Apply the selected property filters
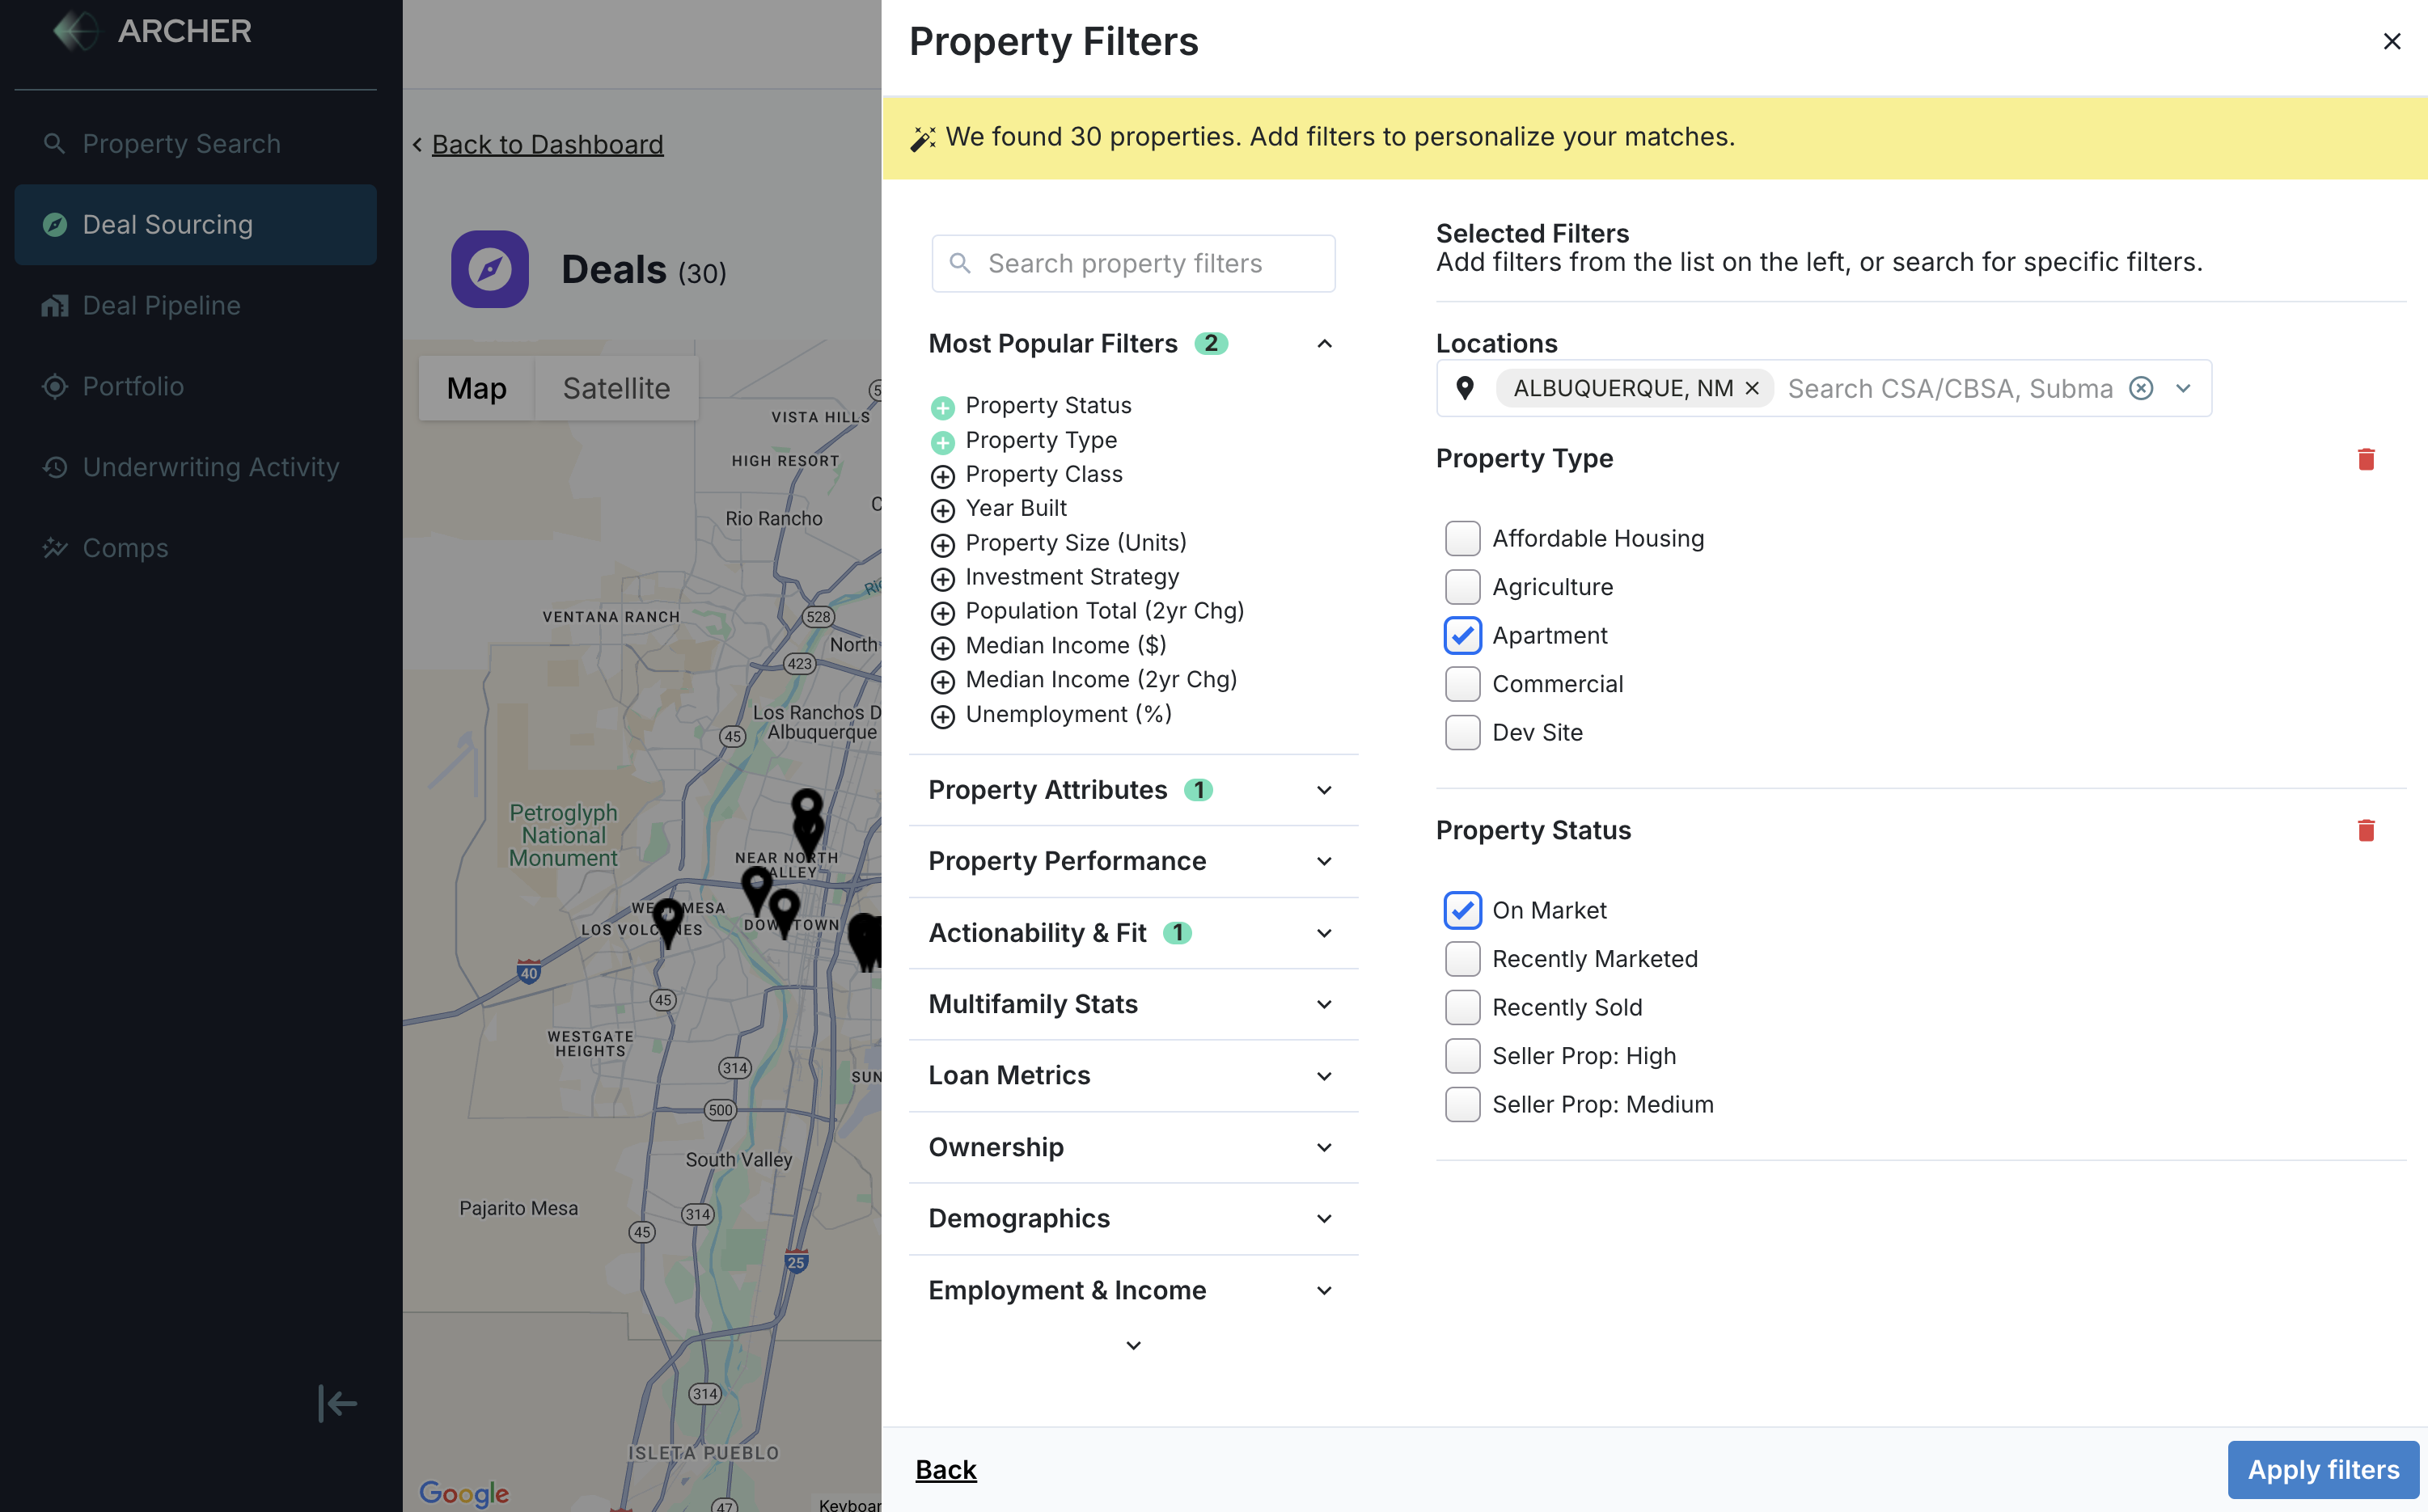The width and height of the screenshot is (2428, 1512). [x=2327, y=1468]
